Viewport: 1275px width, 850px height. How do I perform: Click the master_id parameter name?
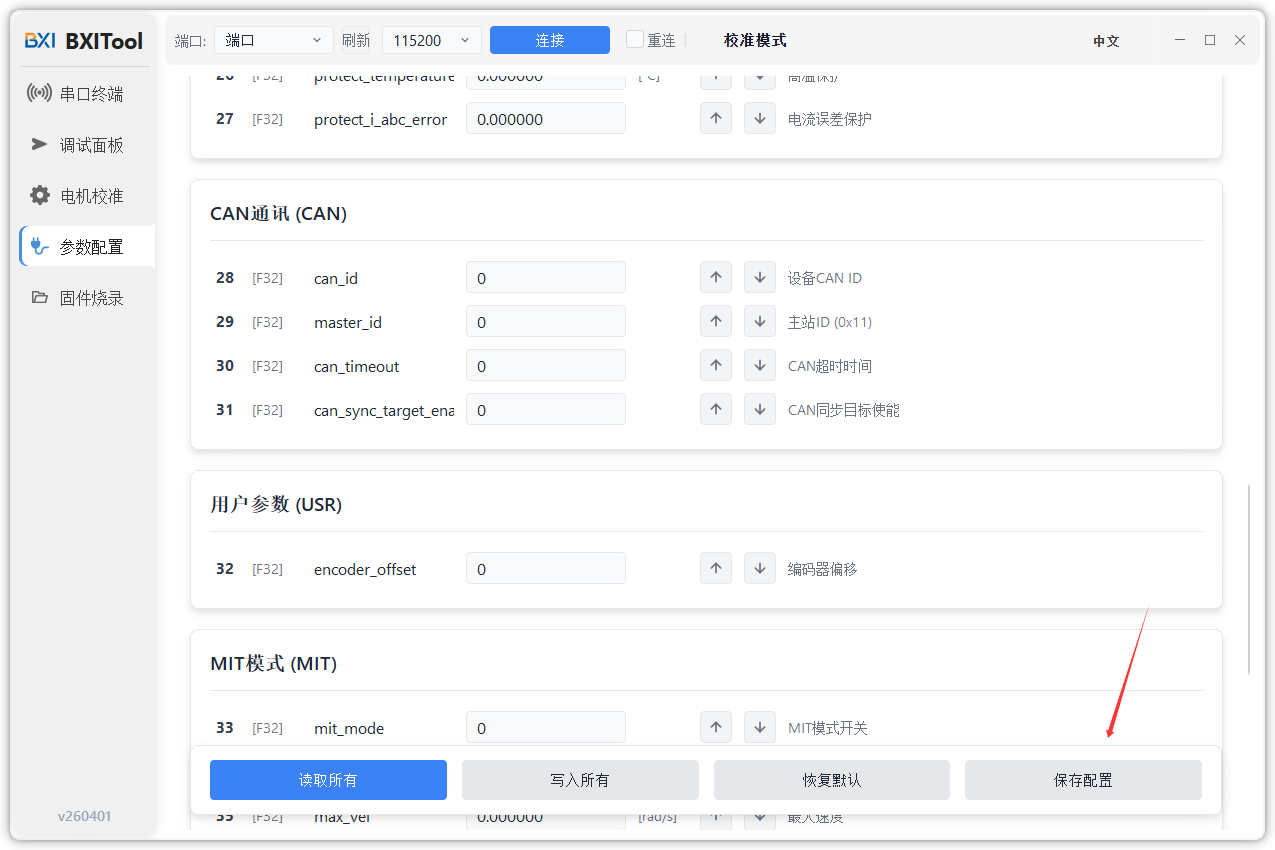coord(348,322)
